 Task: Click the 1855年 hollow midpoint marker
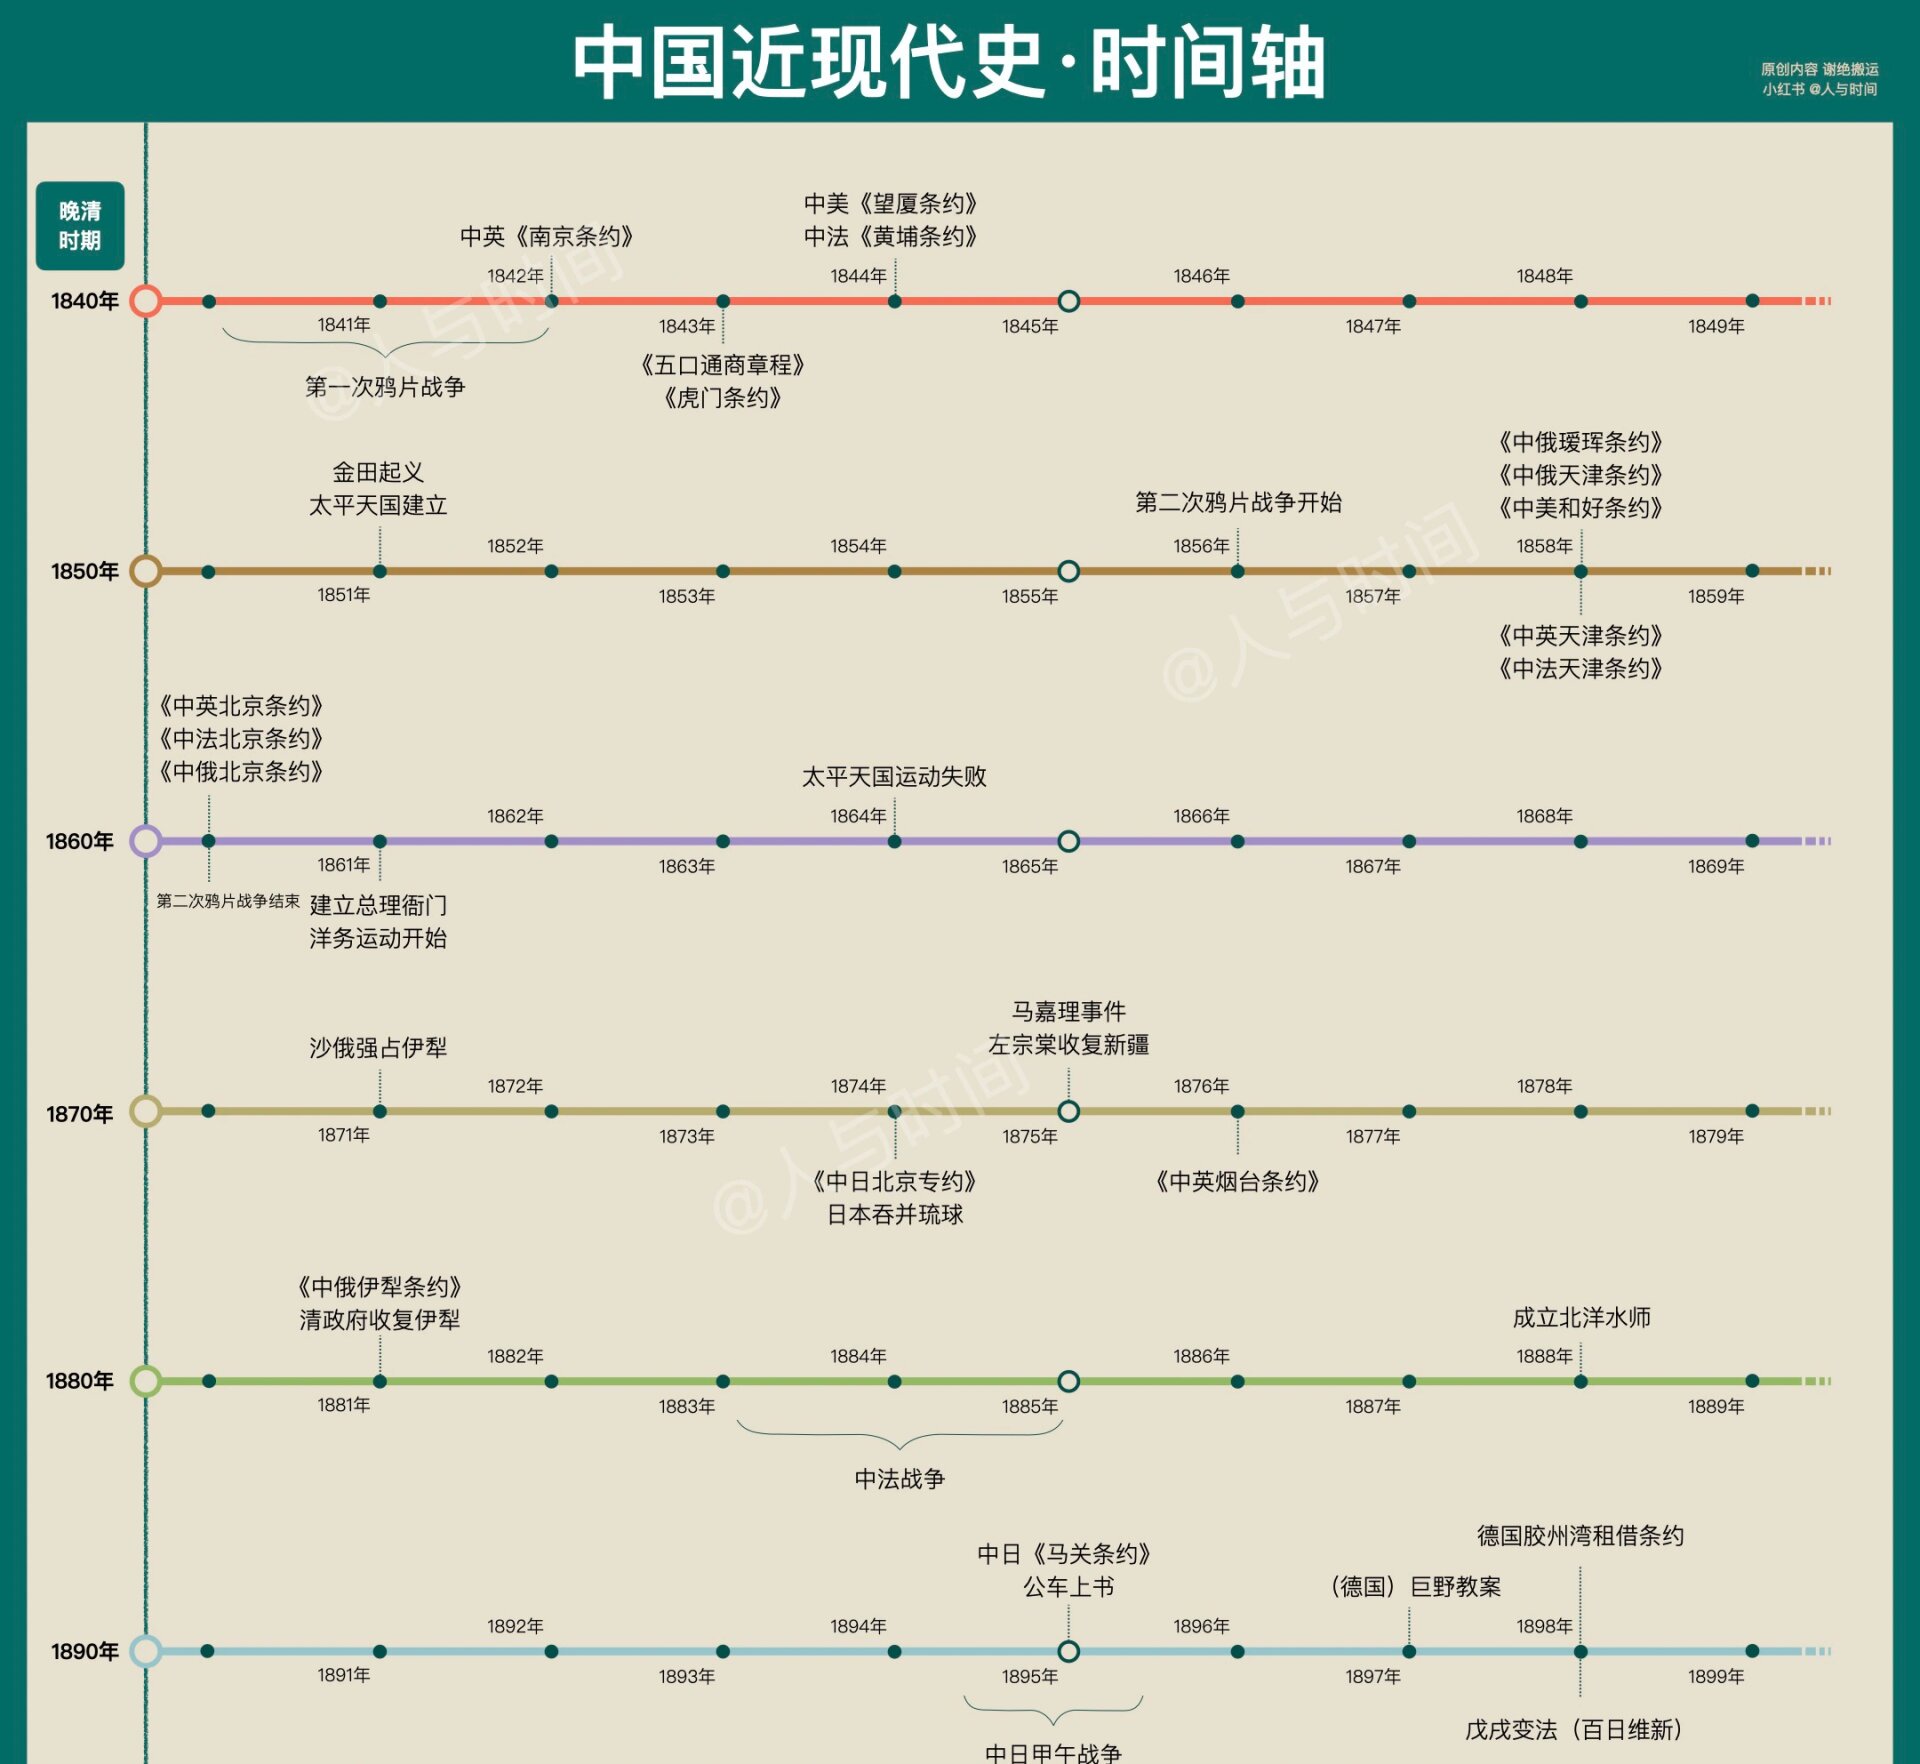coord(1068,571)
